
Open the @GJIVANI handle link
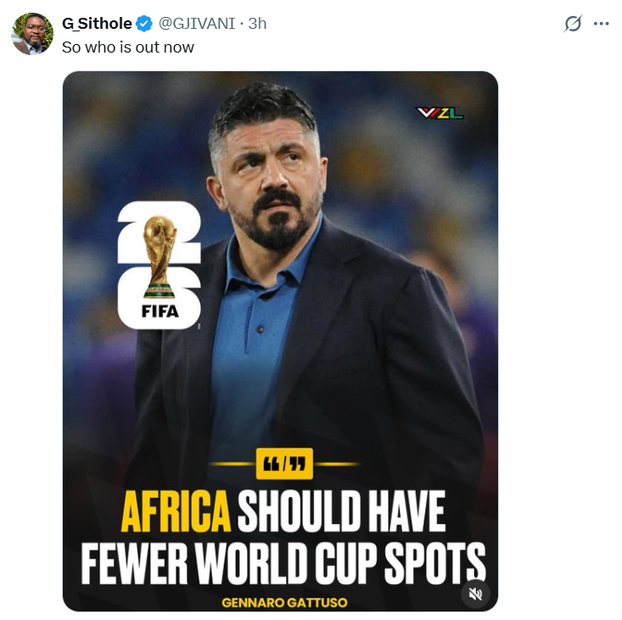(x=198, y=23)
